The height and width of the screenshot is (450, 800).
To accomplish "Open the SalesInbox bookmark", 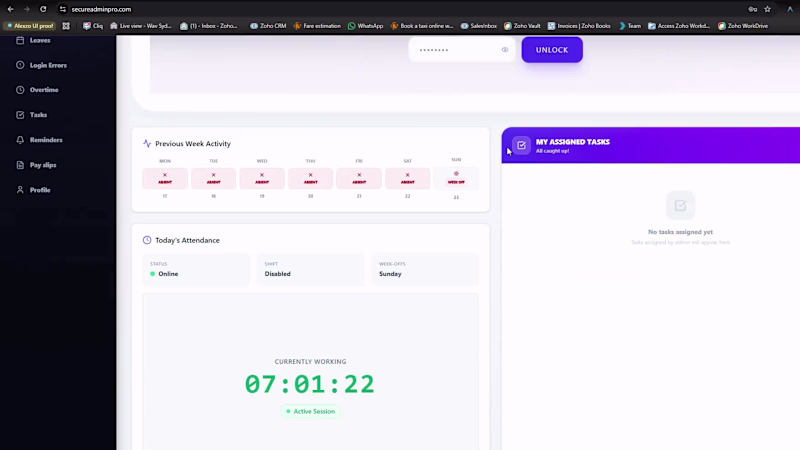I will point(479,26).
